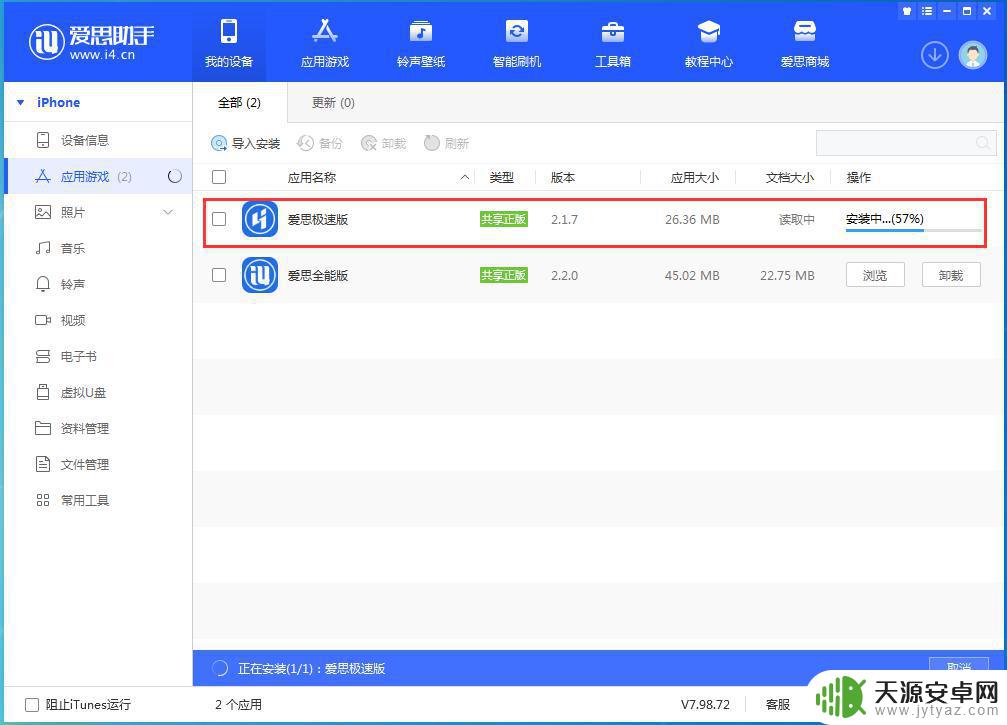
Task: Switch to 全部 (2) tab
Action: pos(240,103)
